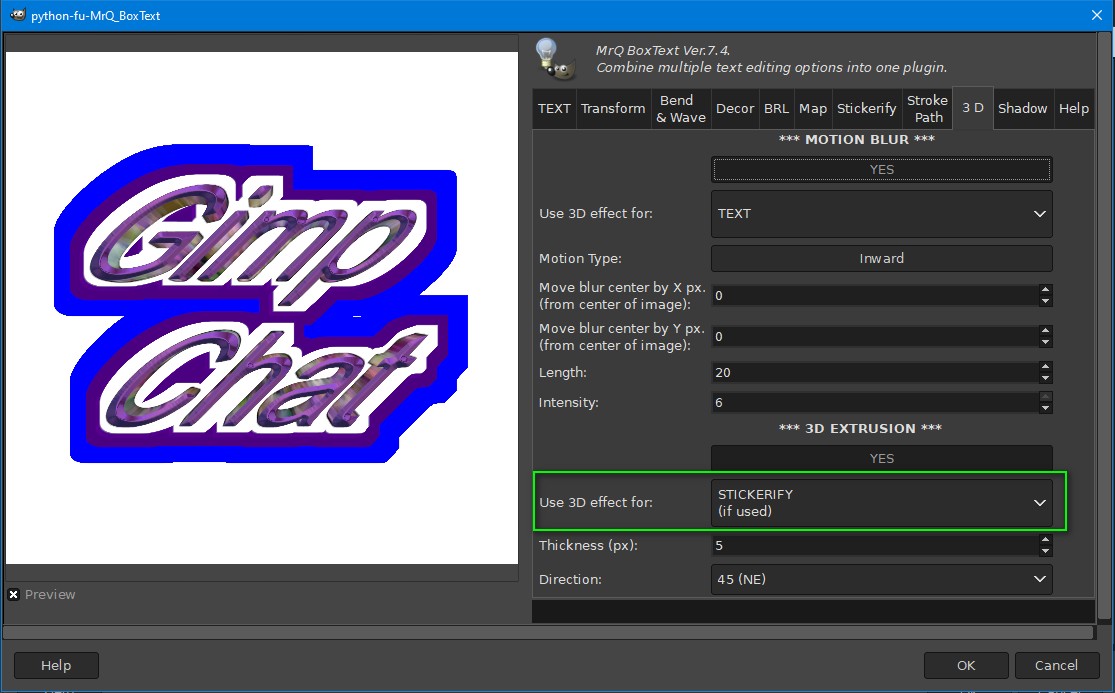Select the Map tab

click(813, 109)
